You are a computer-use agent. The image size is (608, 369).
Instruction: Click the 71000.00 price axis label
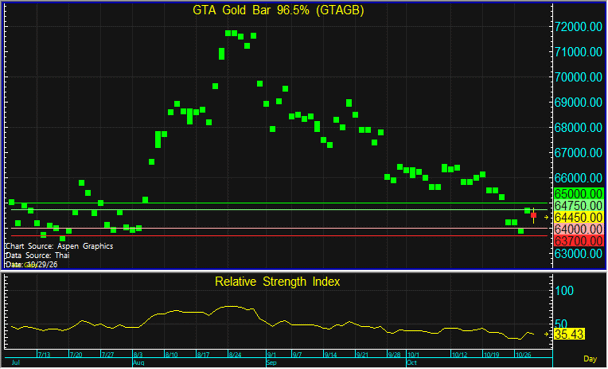pos(578,52)
